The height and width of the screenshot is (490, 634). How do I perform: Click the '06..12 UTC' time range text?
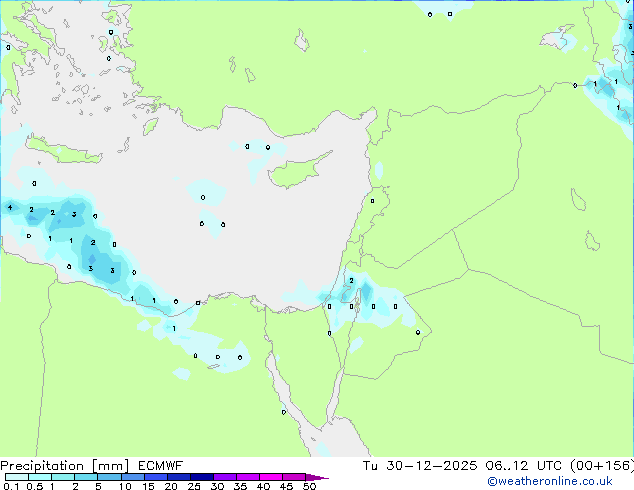pos(524,466)
